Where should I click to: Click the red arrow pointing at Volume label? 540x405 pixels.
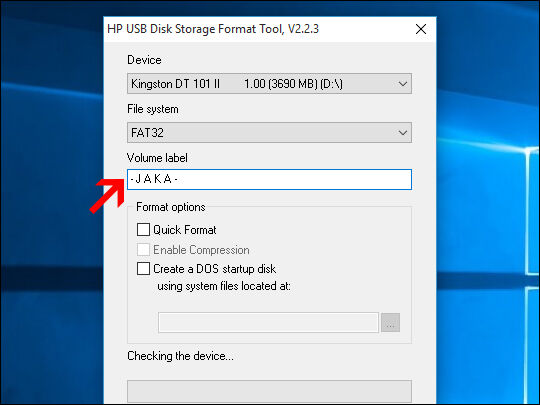coord(107,195)
